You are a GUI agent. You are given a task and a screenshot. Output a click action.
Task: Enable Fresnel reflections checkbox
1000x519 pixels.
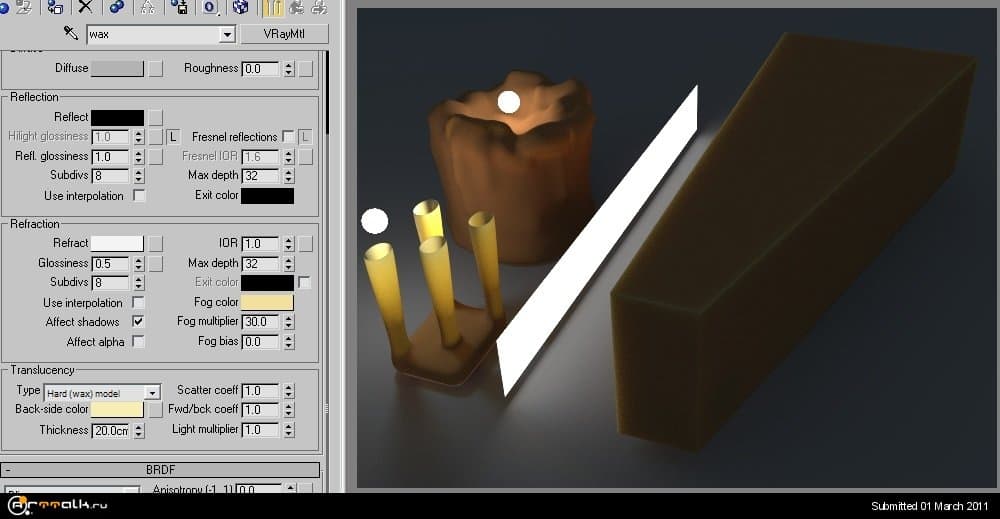pyautogui.click(x=288, y=136)
